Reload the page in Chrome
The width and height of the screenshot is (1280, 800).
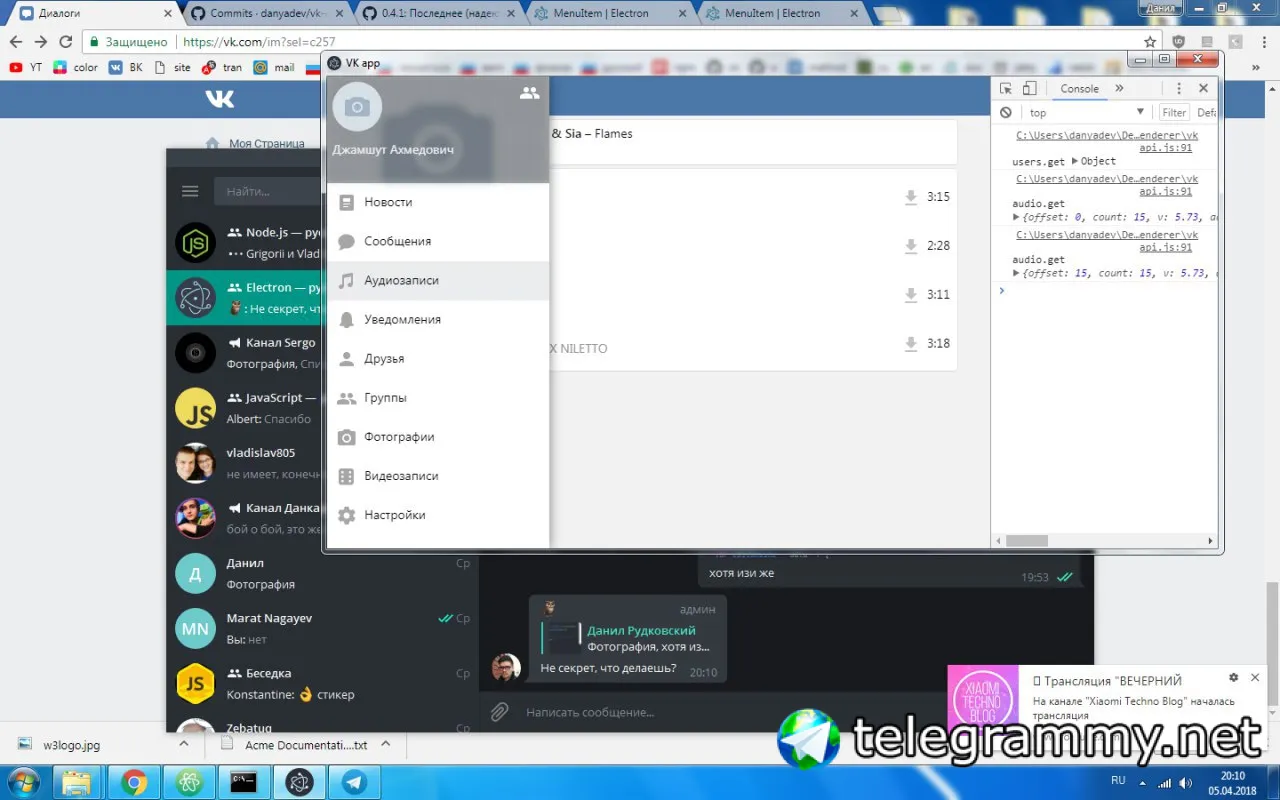tap(66, 42)
